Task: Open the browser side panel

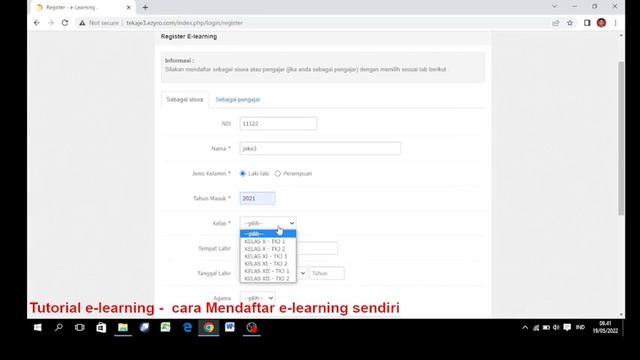Action: [x=587, y=23]
